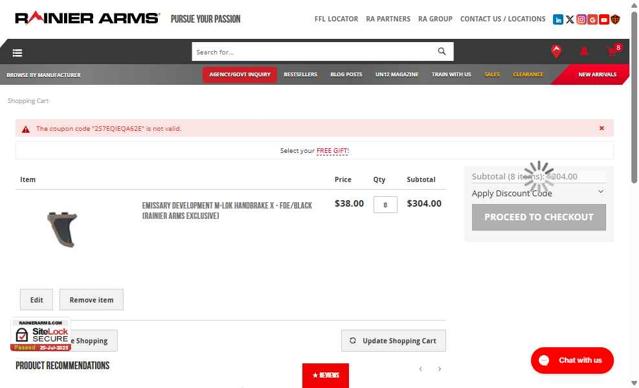This screenshot has width=639, height=388.
Task: Open Train With Us menu item
Action: coord(451,74)
